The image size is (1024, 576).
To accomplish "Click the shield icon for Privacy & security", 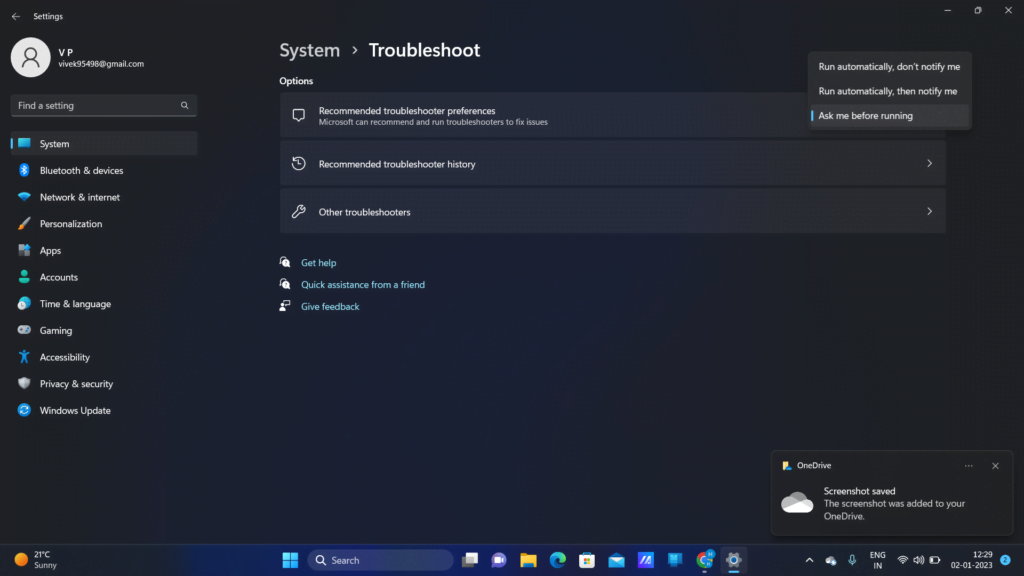I will point(24,383).
